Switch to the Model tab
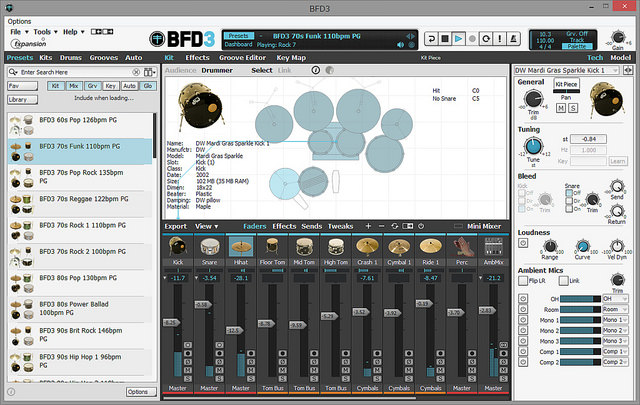This screenshot has height=405, width=640. (620, 58)
